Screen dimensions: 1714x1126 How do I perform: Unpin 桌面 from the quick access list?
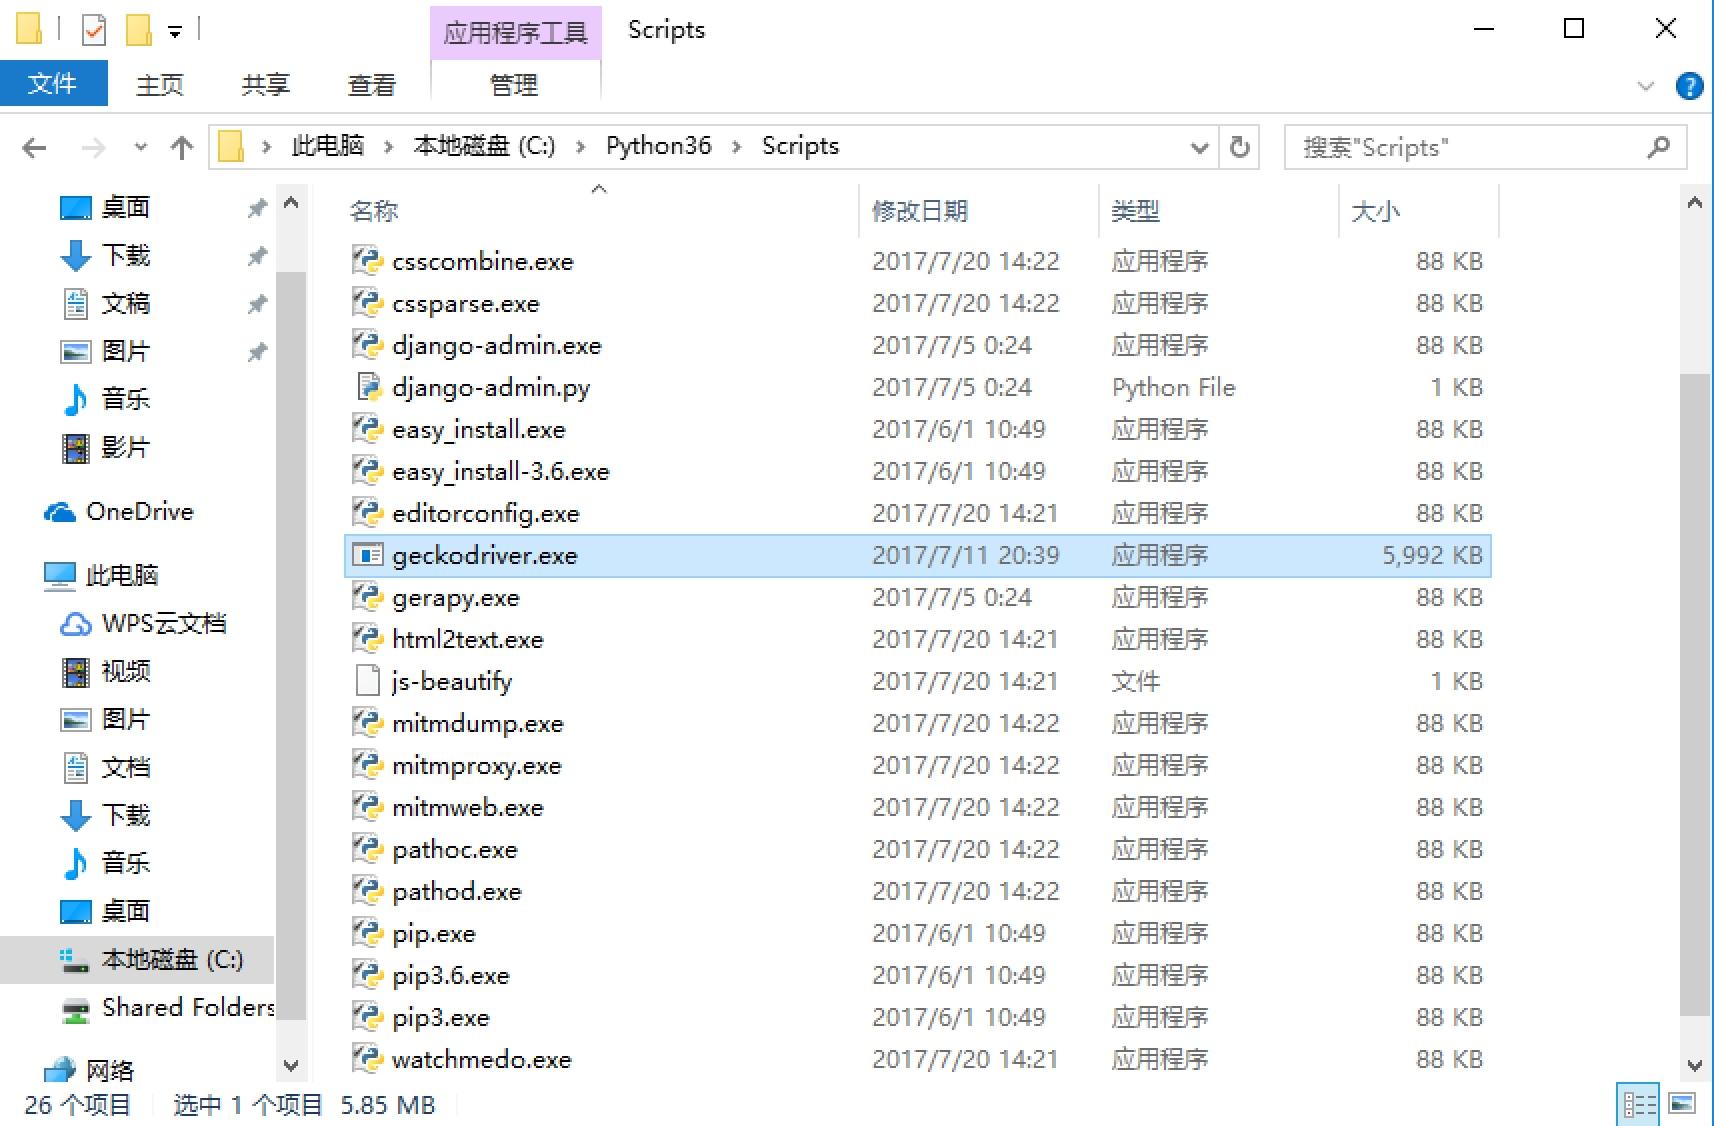pyautogui.click(x=257, y=207)
